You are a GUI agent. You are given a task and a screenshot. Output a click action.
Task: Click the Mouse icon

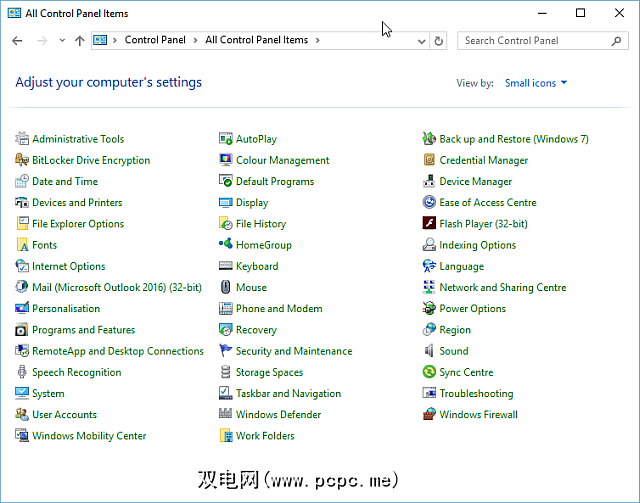point(226,287)
